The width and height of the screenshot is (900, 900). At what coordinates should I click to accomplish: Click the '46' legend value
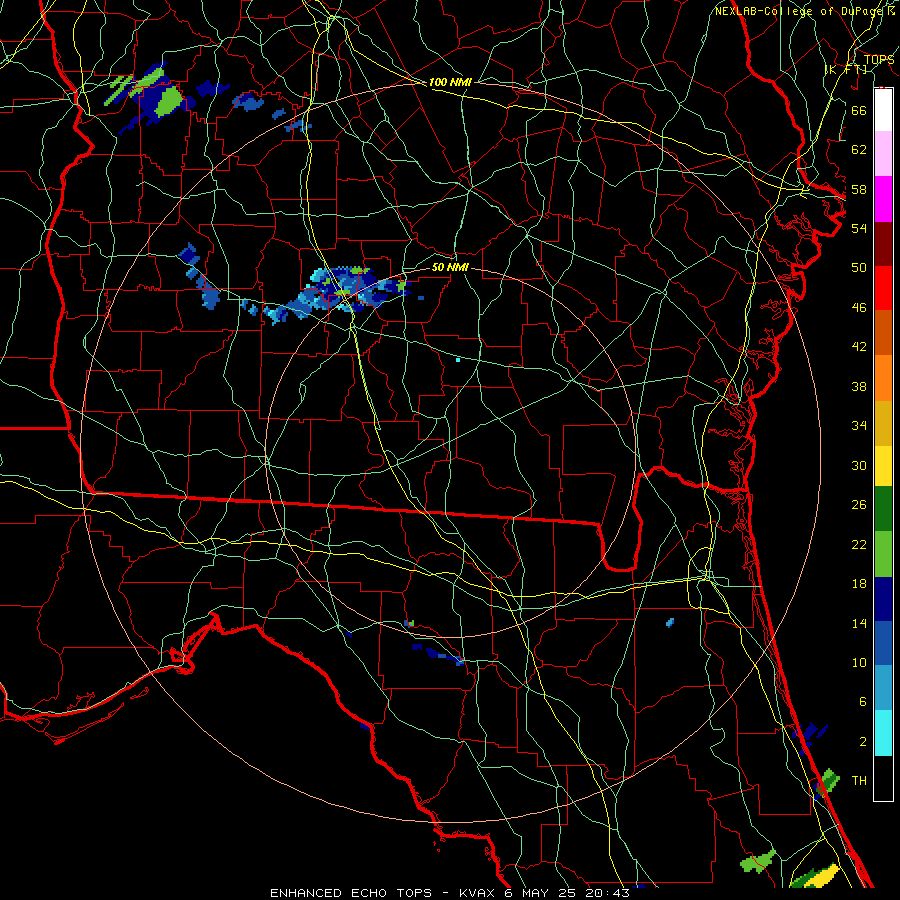pyautogui.click(x=859, y=308)
